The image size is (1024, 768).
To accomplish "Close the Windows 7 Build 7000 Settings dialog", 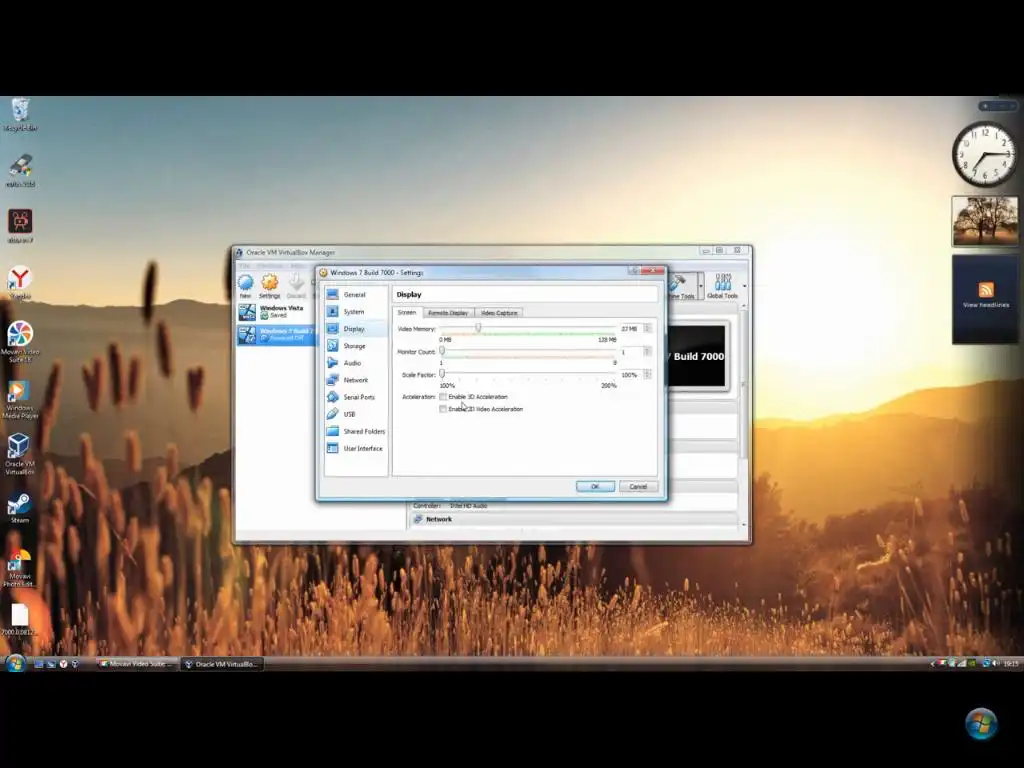I will click(652, 270).
